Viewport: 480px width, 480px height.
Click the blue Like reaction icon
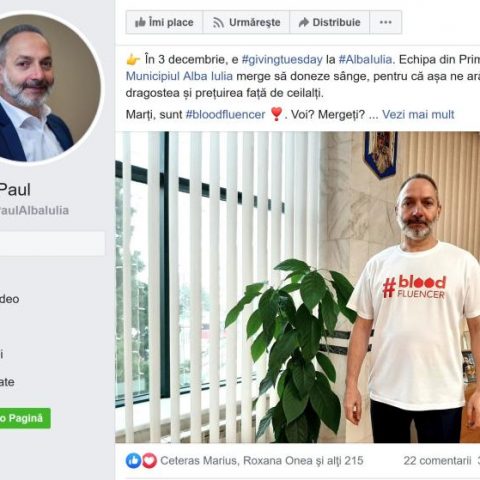click(134, 461)
